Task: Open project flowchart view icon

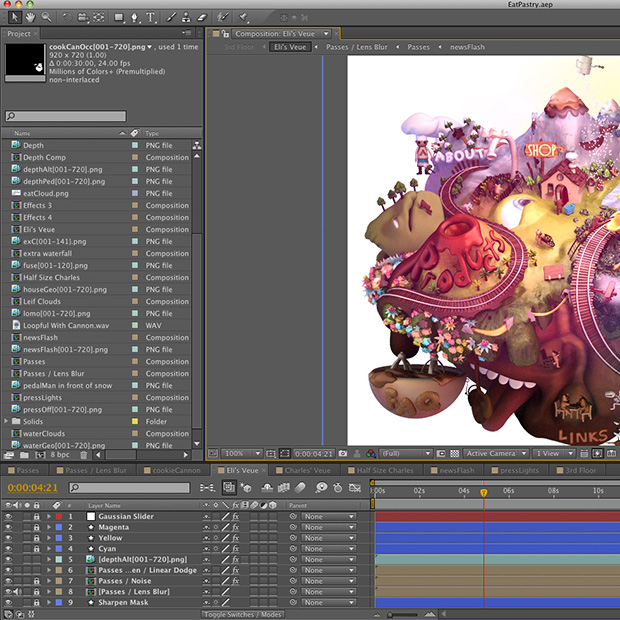Action: click(197, 146)
